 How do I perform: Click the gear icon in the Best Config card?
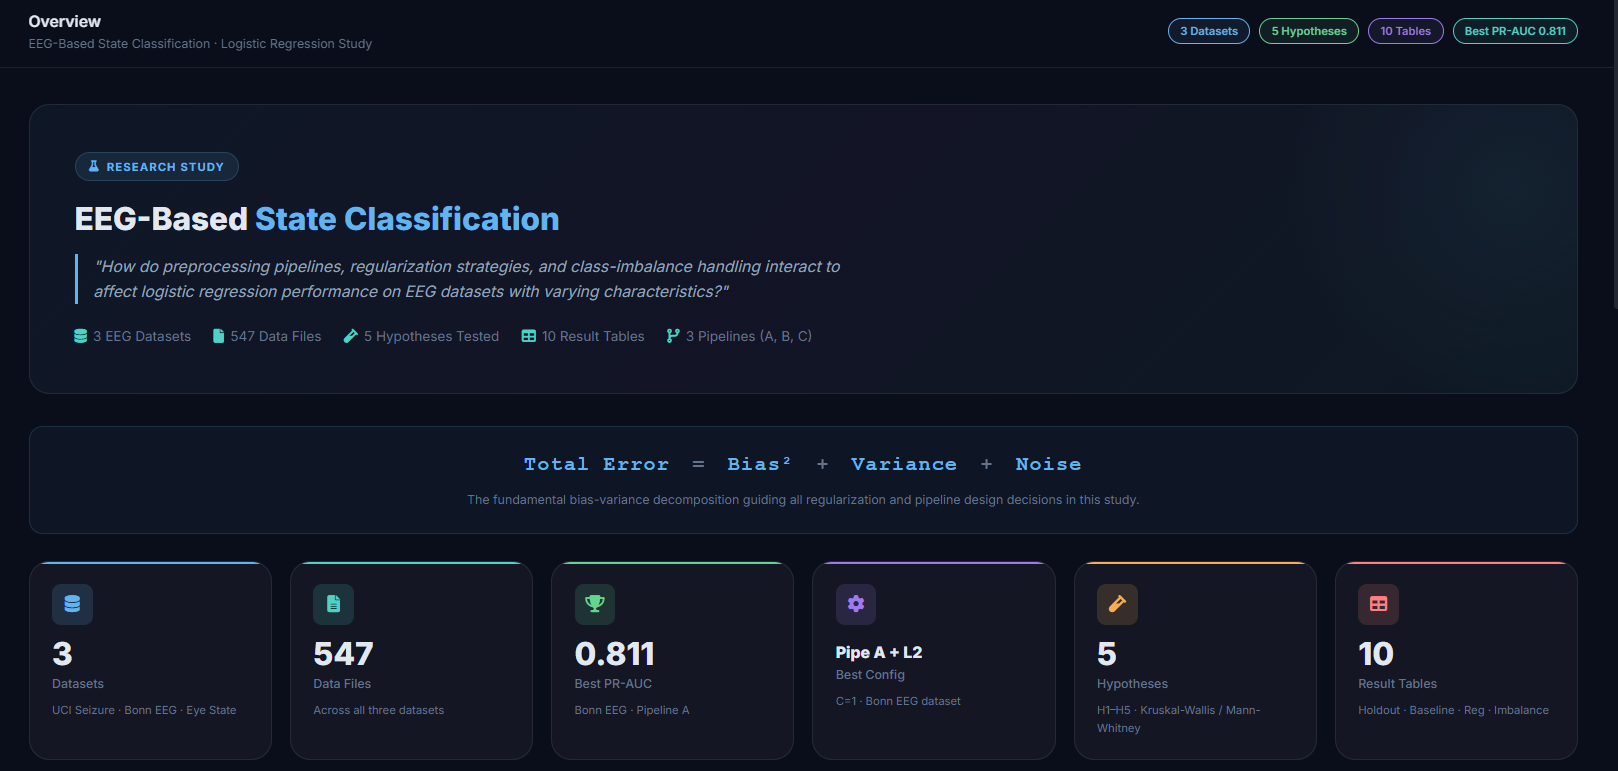[x=856, y=604]
